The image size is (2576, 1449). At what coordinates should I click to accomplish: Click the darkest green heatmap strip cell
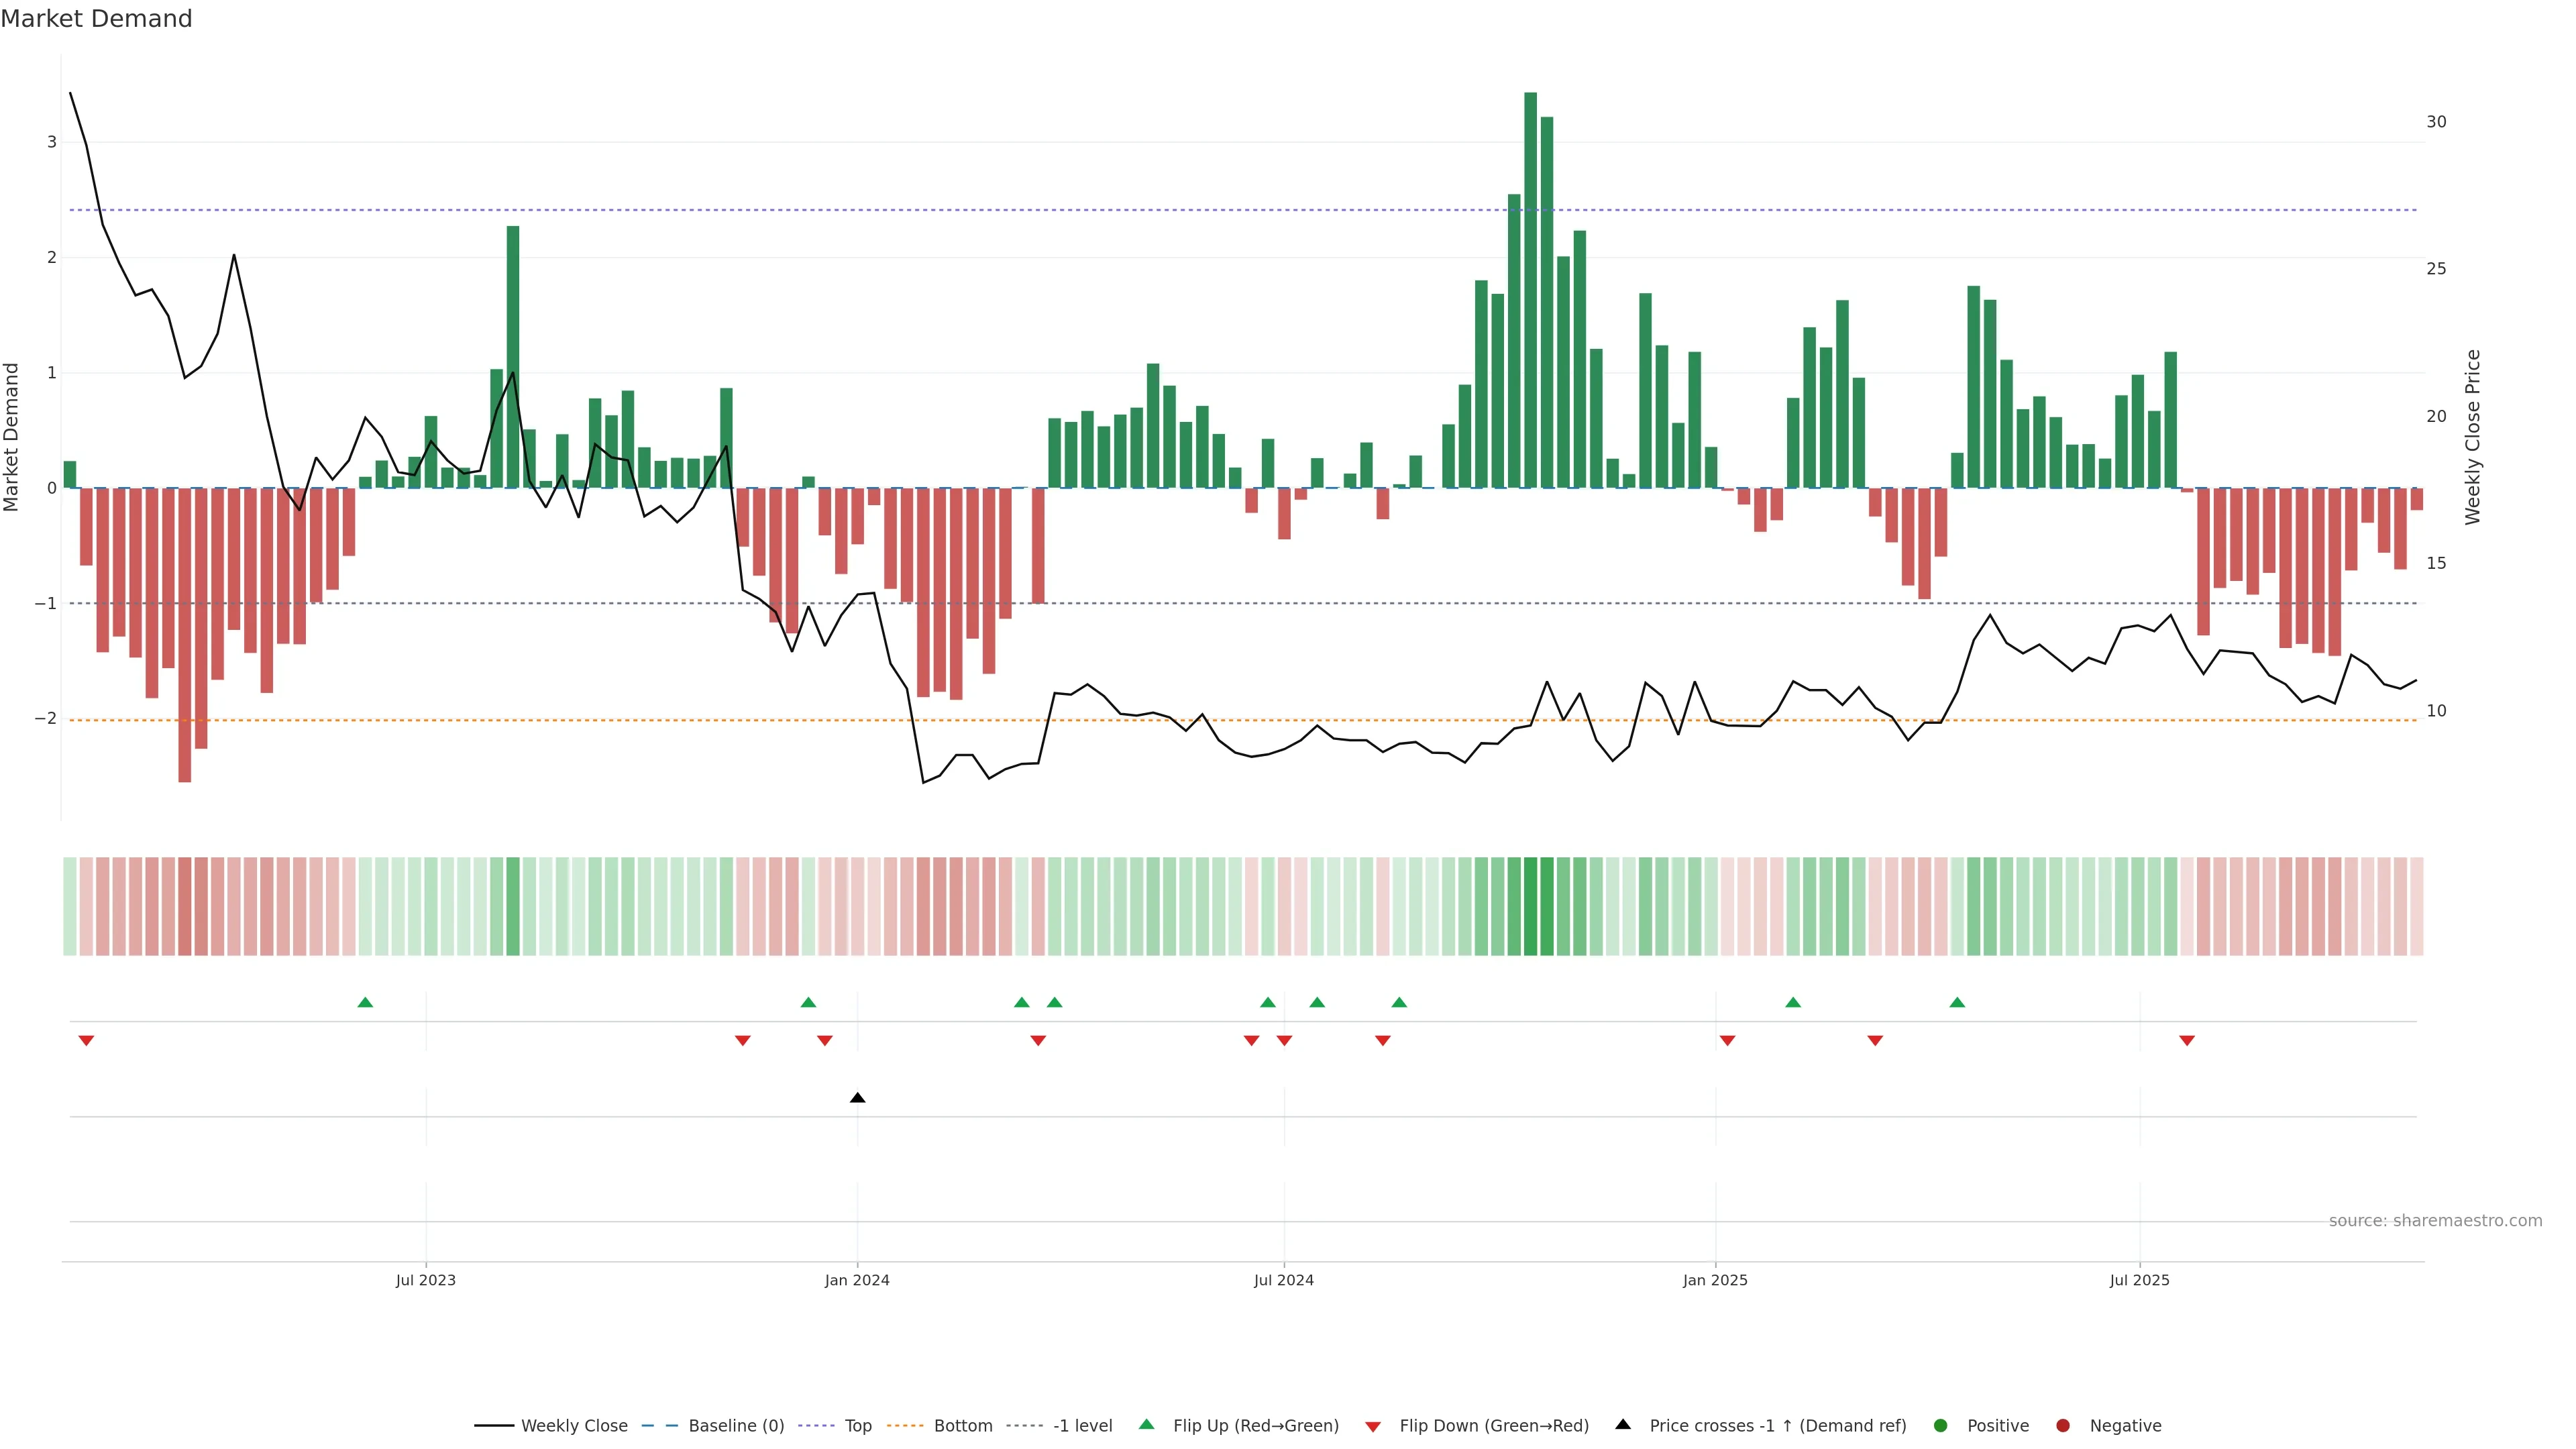1530,906
